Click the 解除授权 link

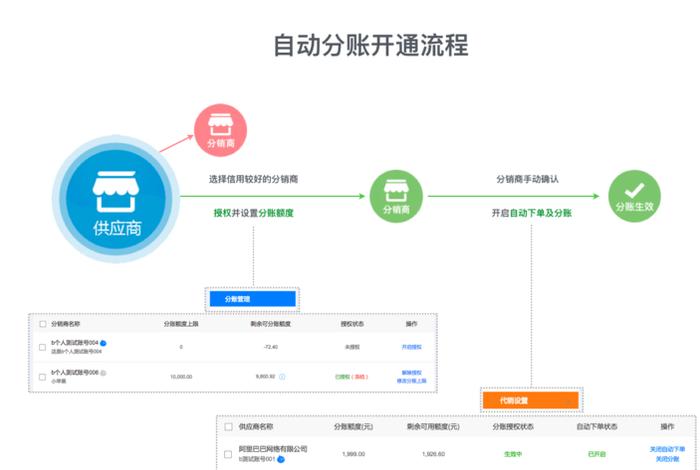[x=412, y=373]
